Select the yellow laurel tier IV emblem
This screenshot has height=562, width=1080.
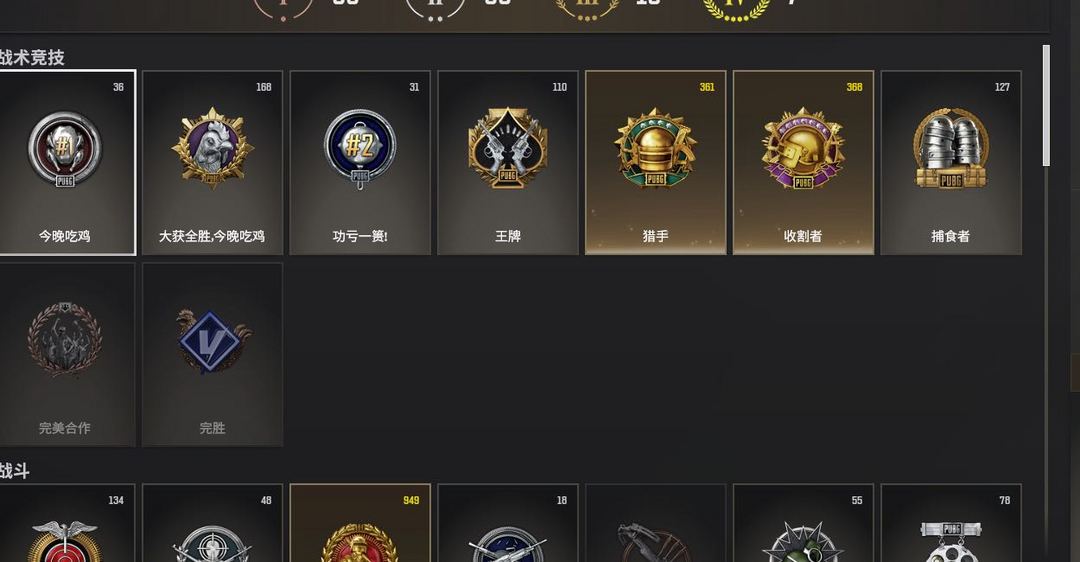[736, 9]
